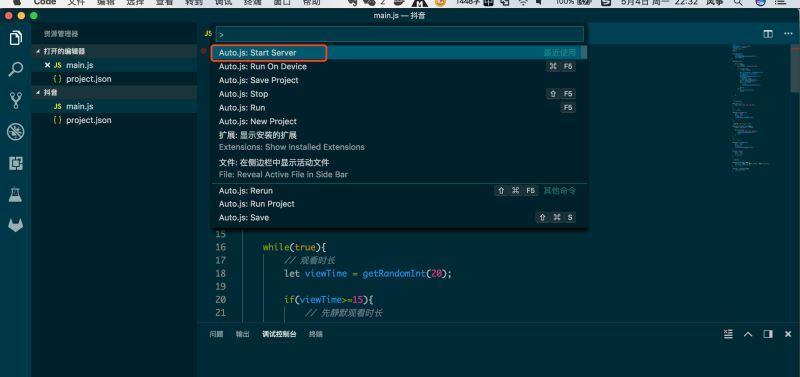Click the command palette list scrollbar
The width and height of the screenshot is (800, 377).
(585, 53)
